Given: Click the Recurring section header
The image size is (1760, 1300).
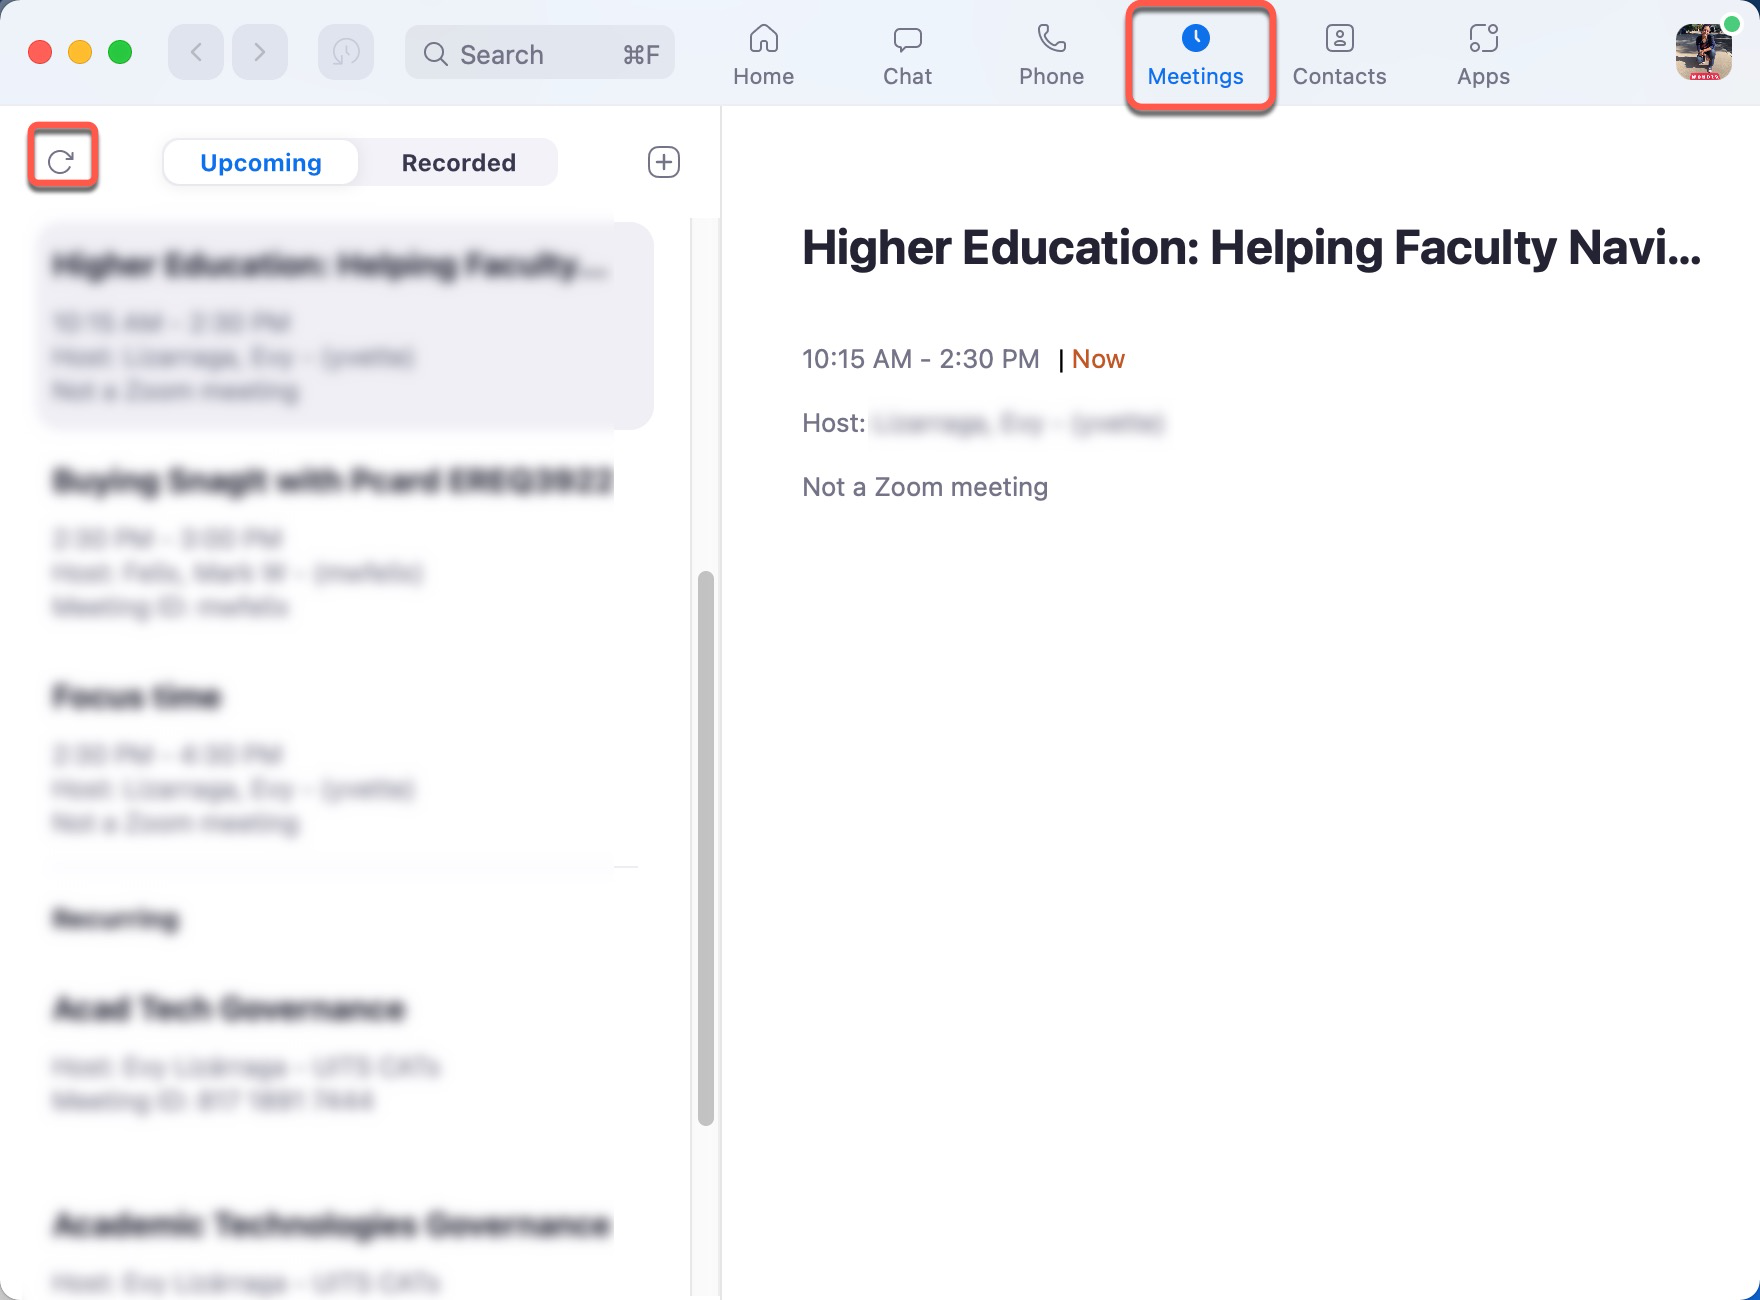Looking at the screenshot, I should [116, 919].
